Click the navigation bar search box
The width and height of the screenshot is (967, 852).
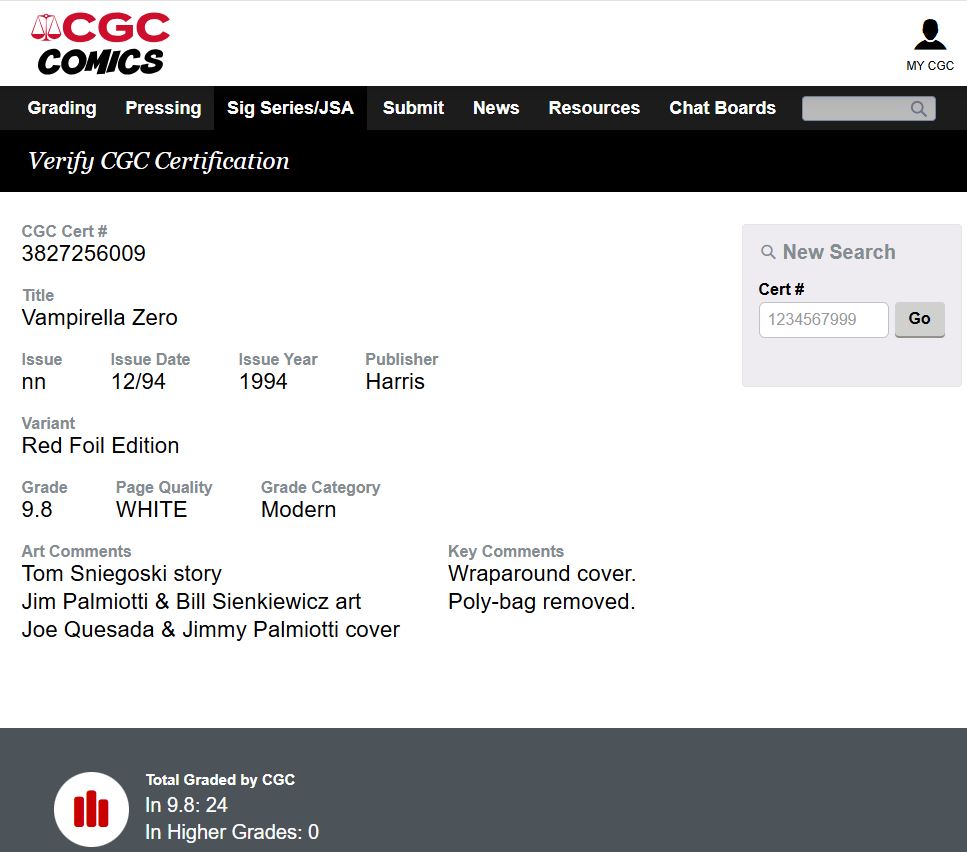tap(856, 109)
